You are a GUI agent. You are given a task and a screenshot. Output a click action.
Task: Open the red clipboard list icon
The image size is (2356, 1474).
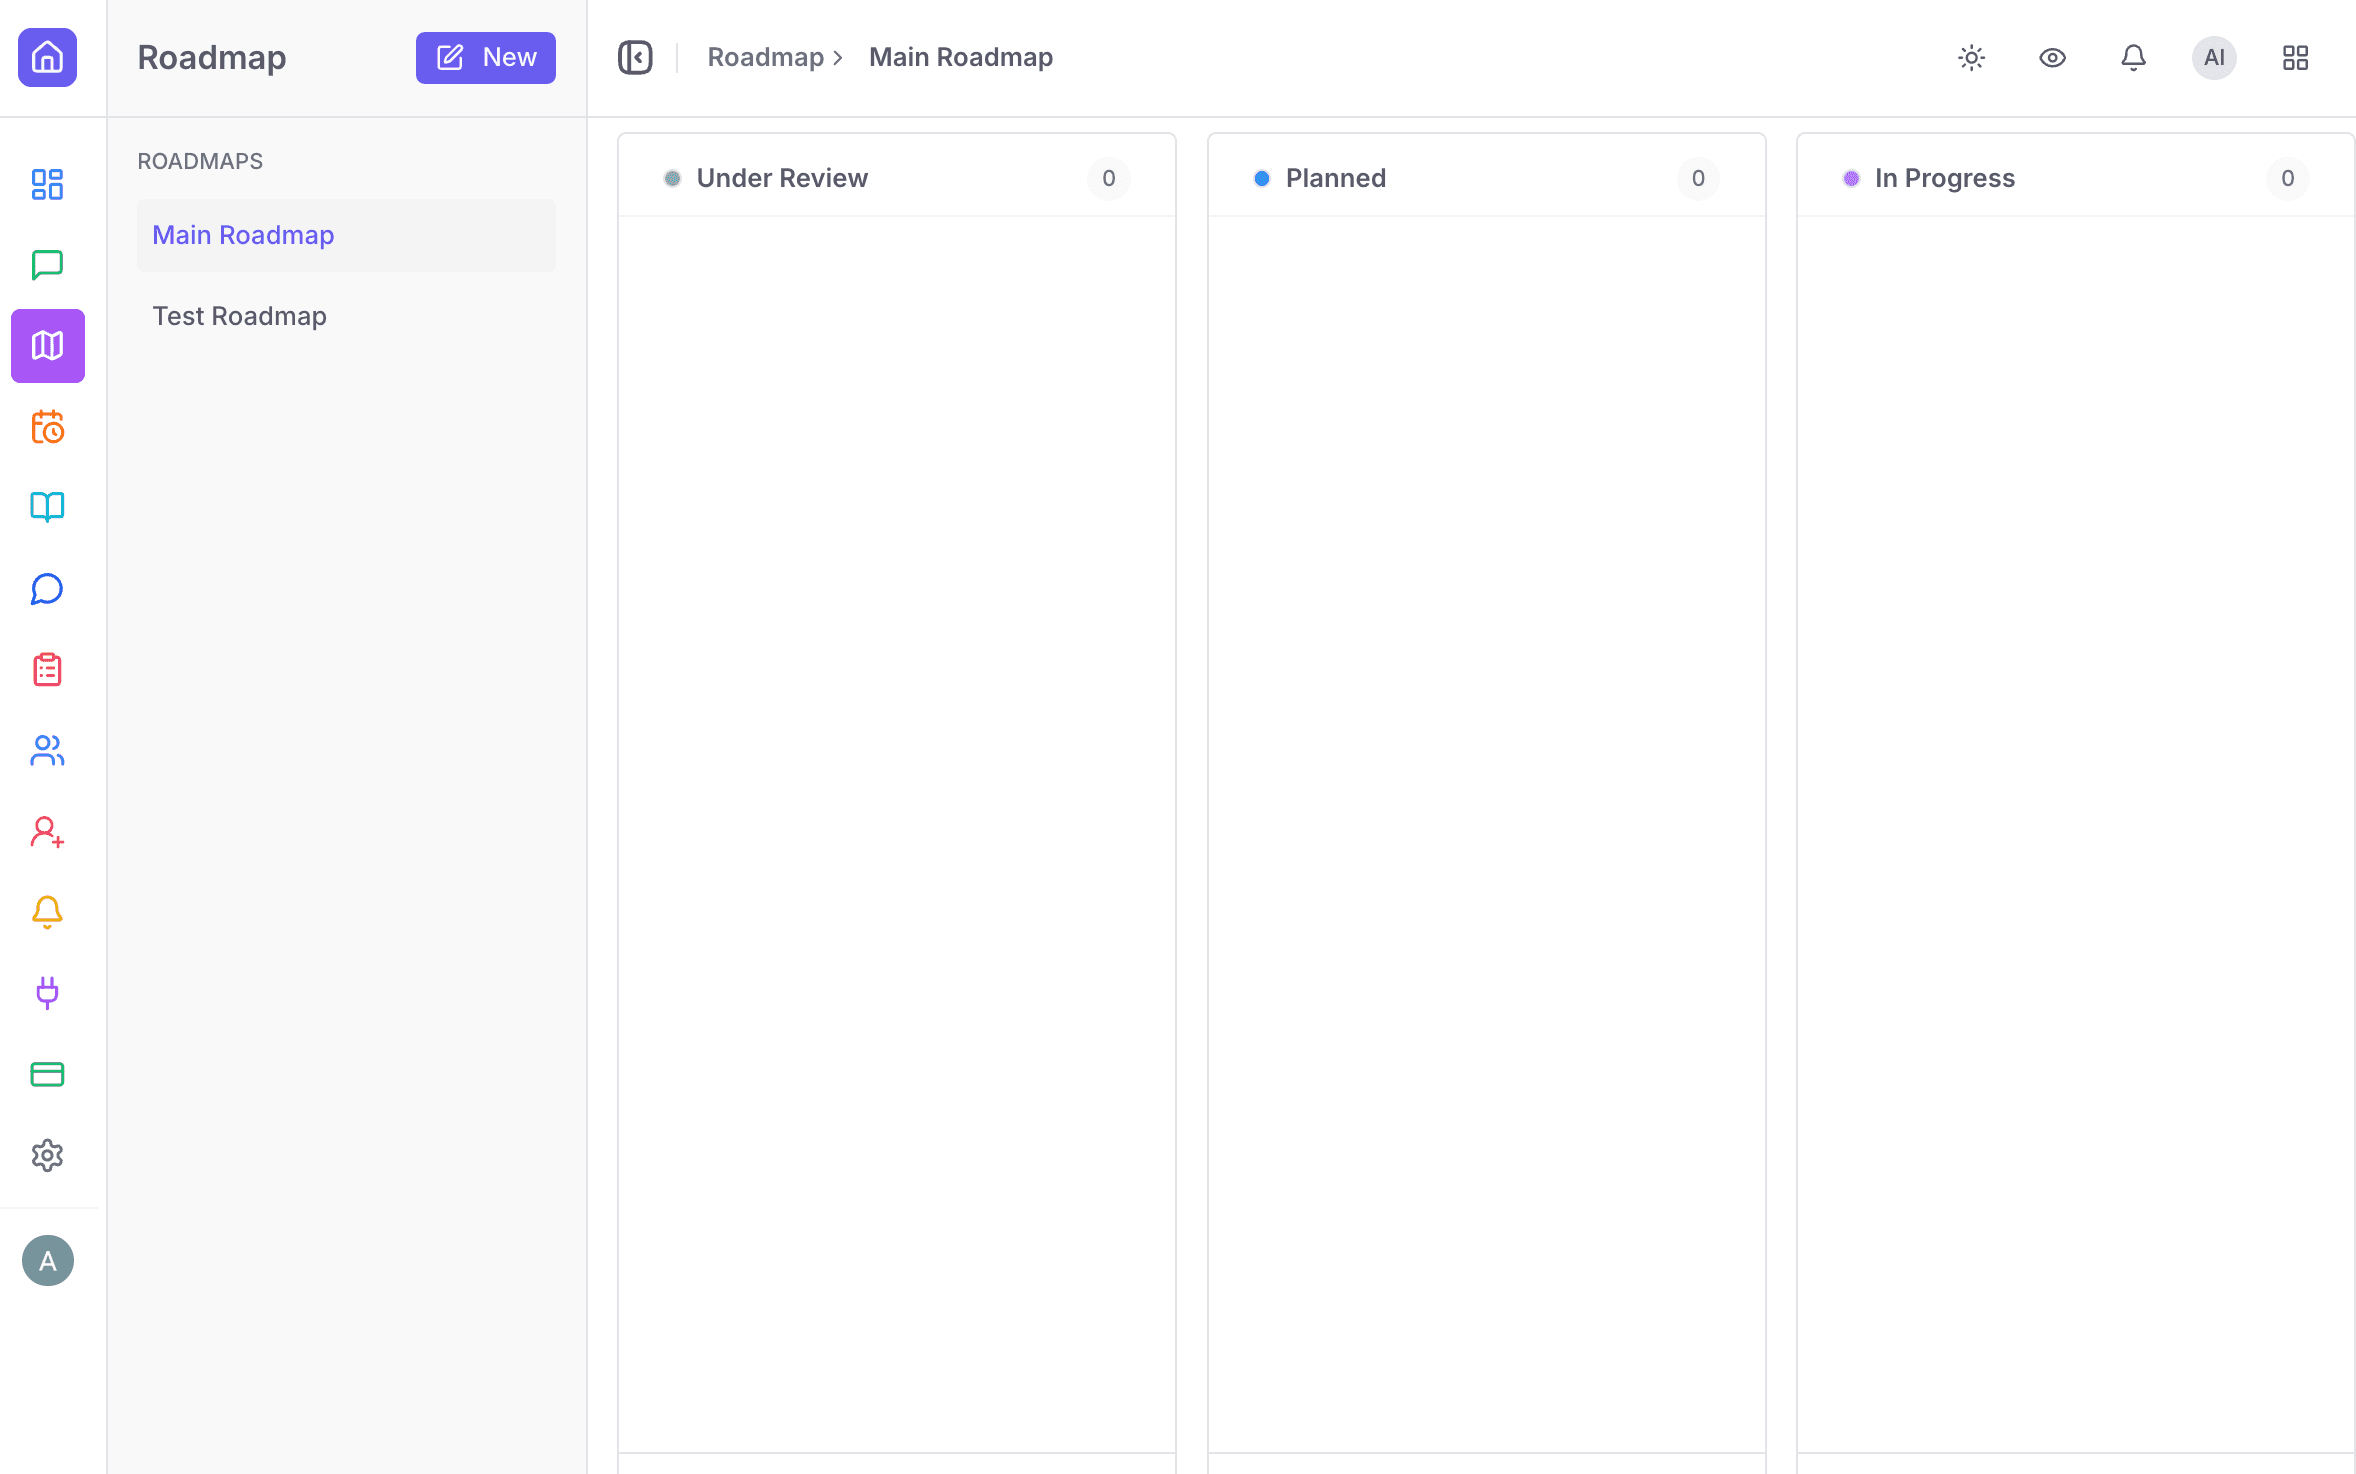(x=47, y=669)
